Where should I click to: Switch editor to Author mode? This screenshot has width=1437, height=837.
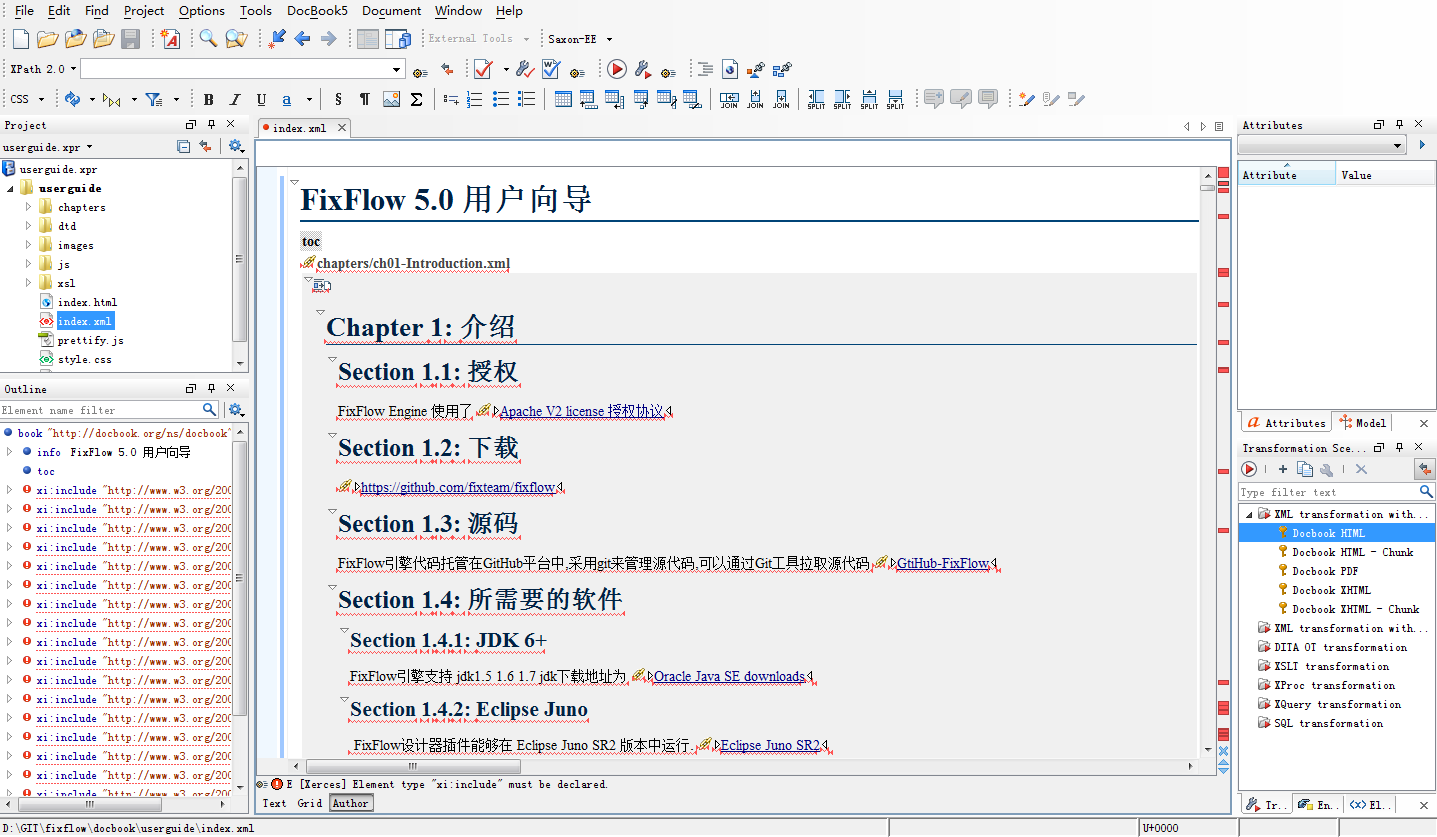(x=350, y=803)
